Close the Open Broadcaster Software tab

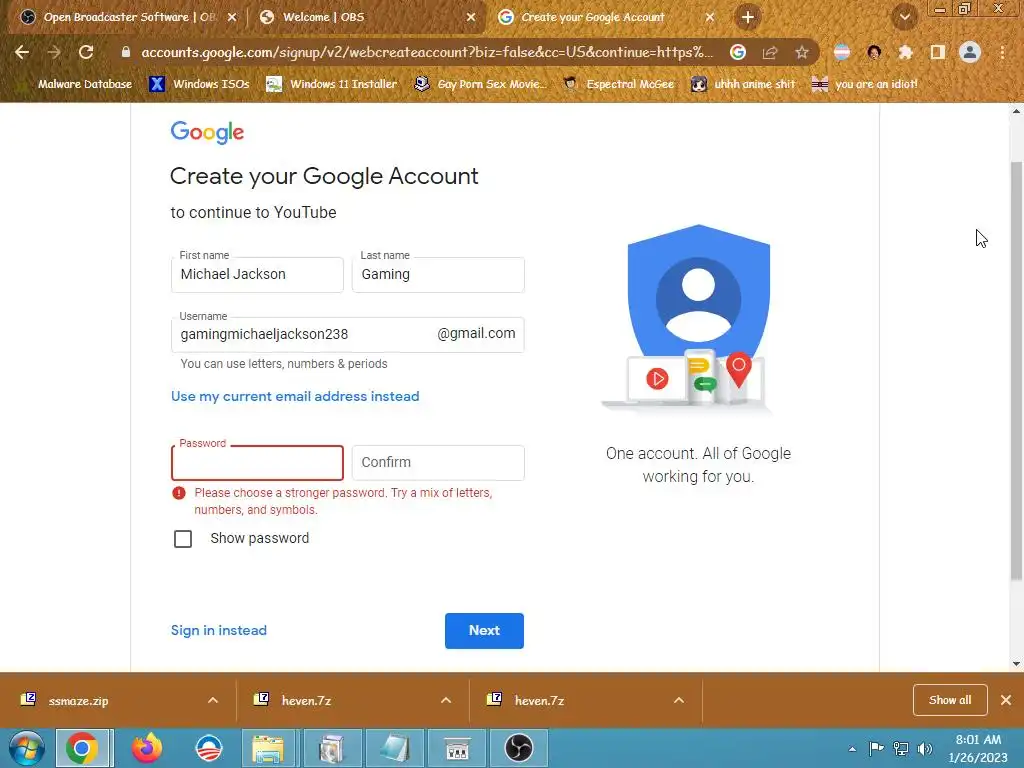point(232,18)
